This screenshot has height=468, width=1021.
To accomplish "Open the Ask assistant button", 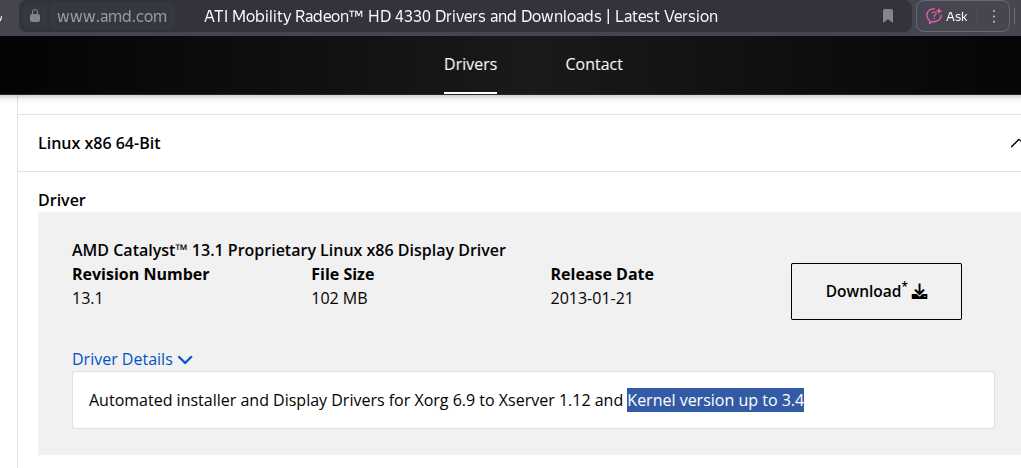I will pyautogui.click(x=947, y=16).
